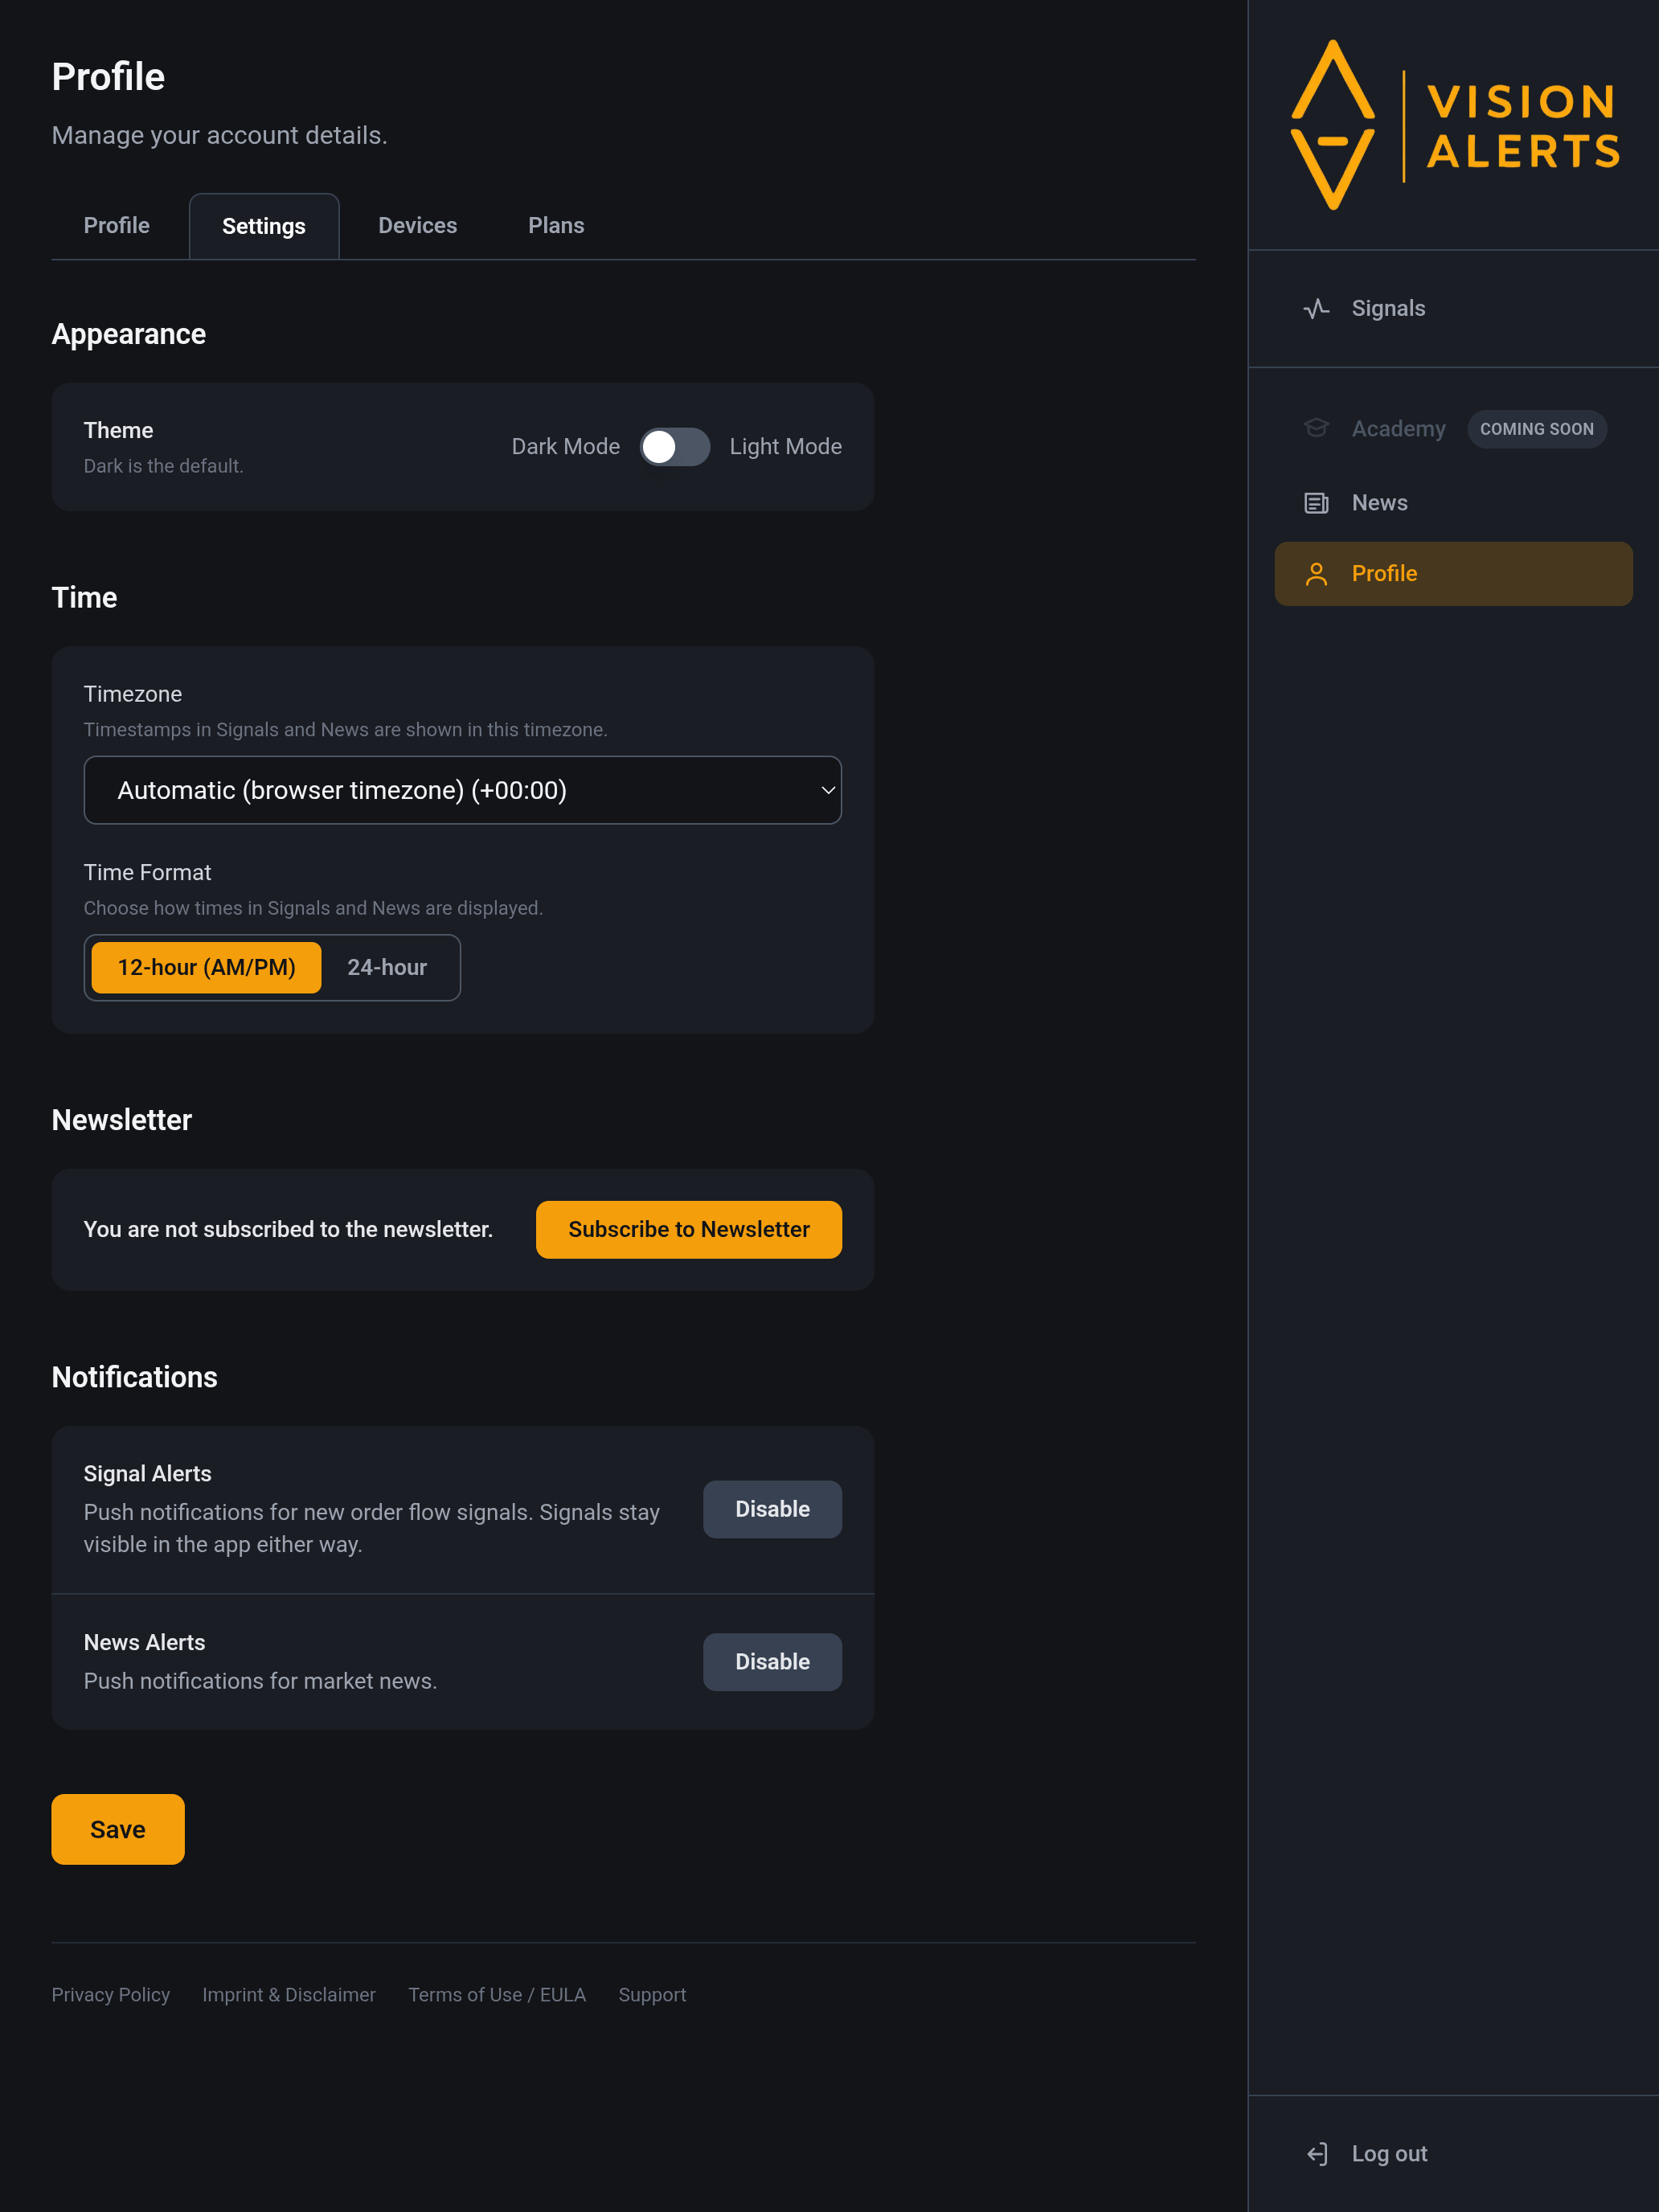Screen dimensions: 1659x2212
Task: Click the Light Mode label
Action: [786, 447]
